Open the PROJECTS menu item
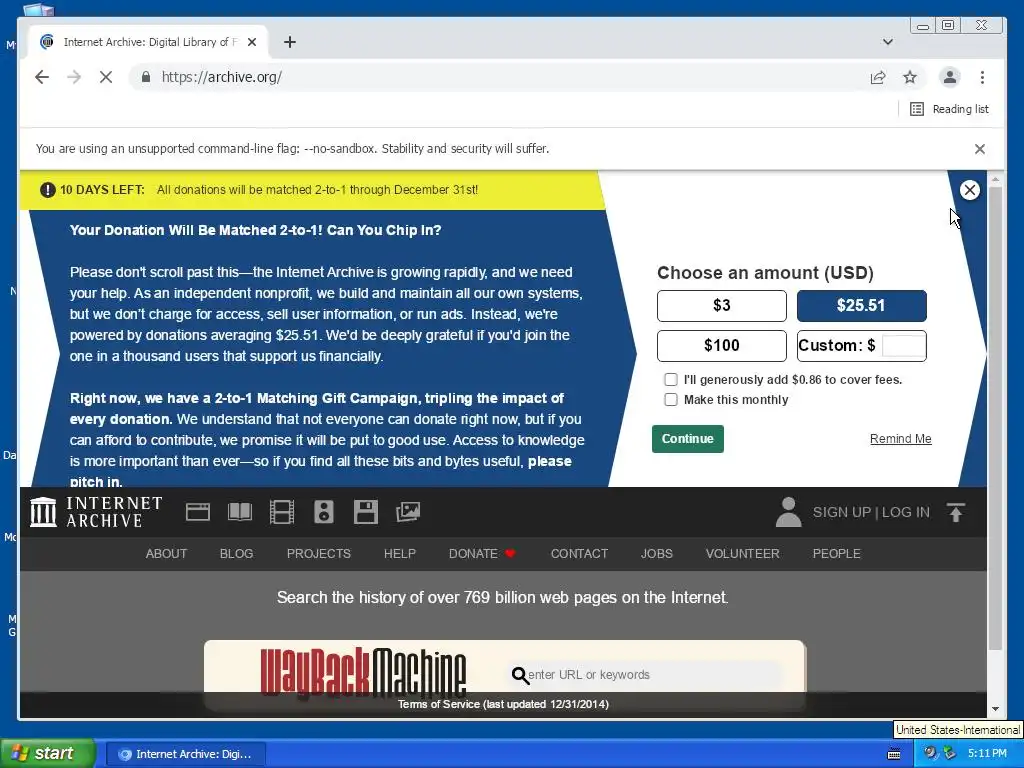The width and height of the screenshot is (1024, 768). [319, 554]
